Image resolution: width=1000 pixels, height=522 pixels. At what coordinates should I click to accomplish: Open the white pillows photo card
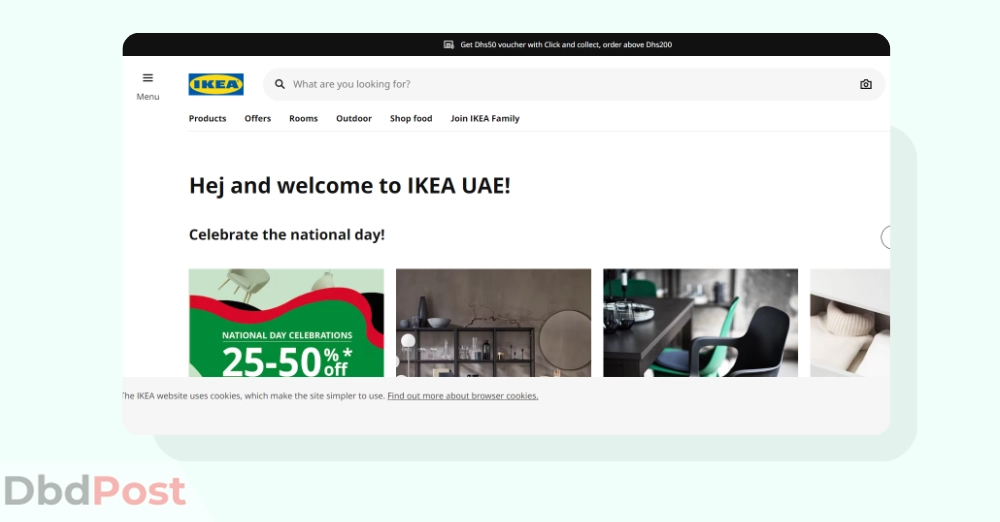[850, 323]
